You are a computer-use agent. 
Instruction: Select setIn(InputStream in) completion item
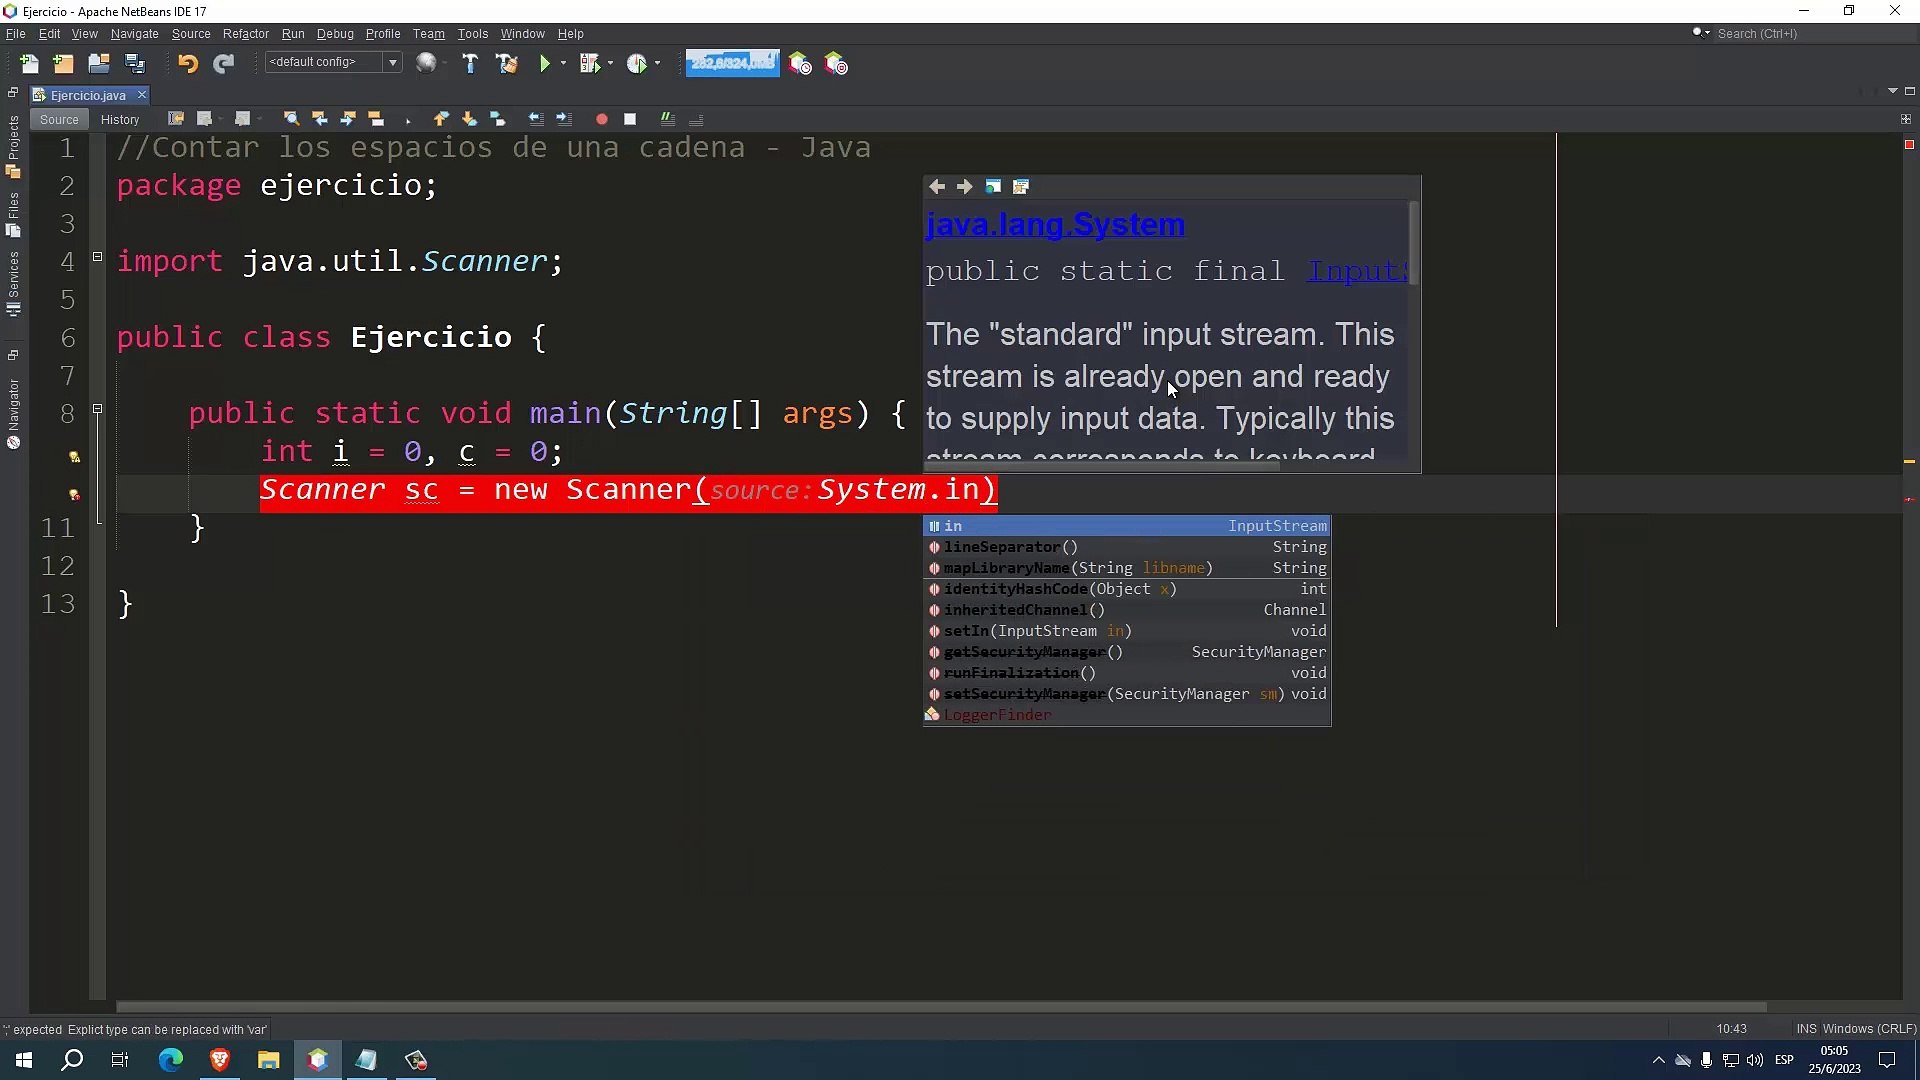(x=1037, y=631)
